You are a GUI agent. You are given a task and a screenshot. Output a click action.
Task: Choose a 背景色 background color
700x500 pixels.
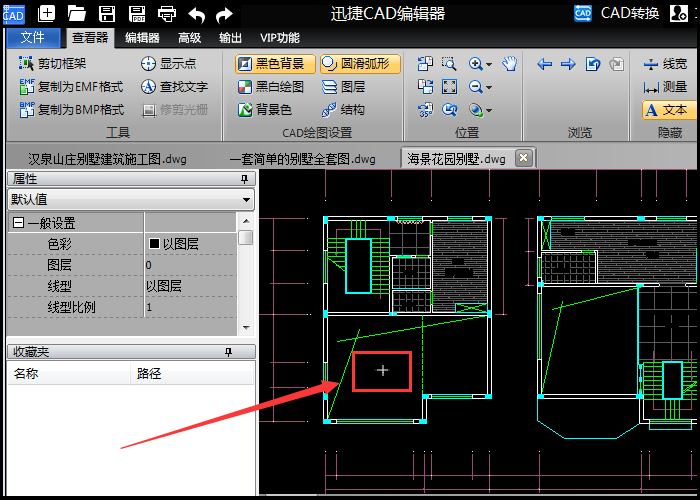(265, 110)
